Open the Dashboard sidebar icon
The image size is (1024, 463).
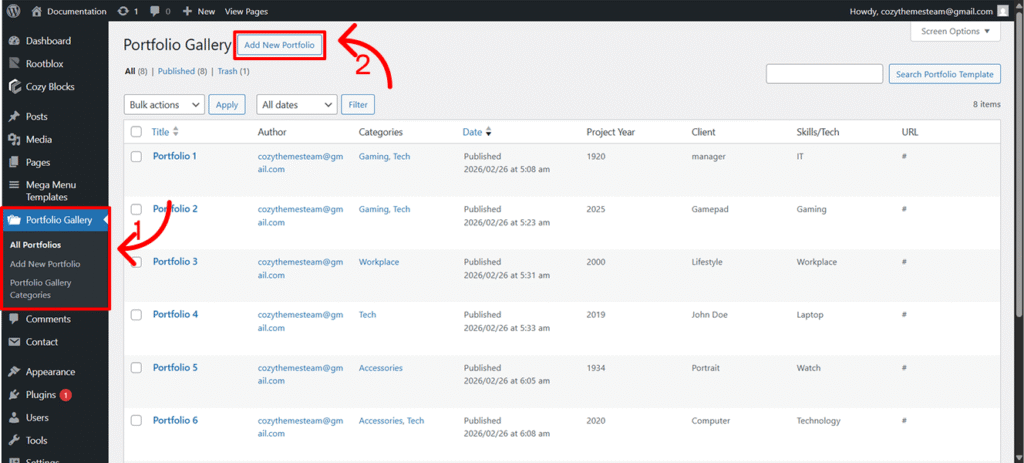click(14, 41)
